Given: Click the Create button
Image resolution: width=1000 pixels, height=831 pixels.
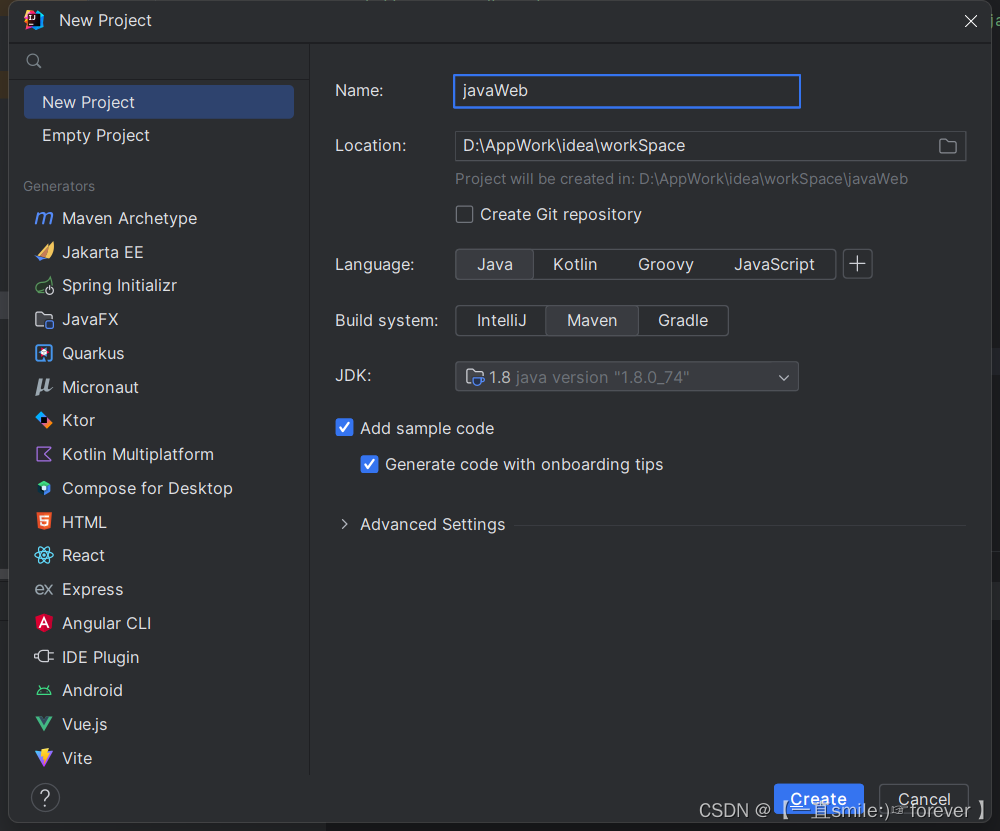Looking at the screenshot, I should click(819, 799).
